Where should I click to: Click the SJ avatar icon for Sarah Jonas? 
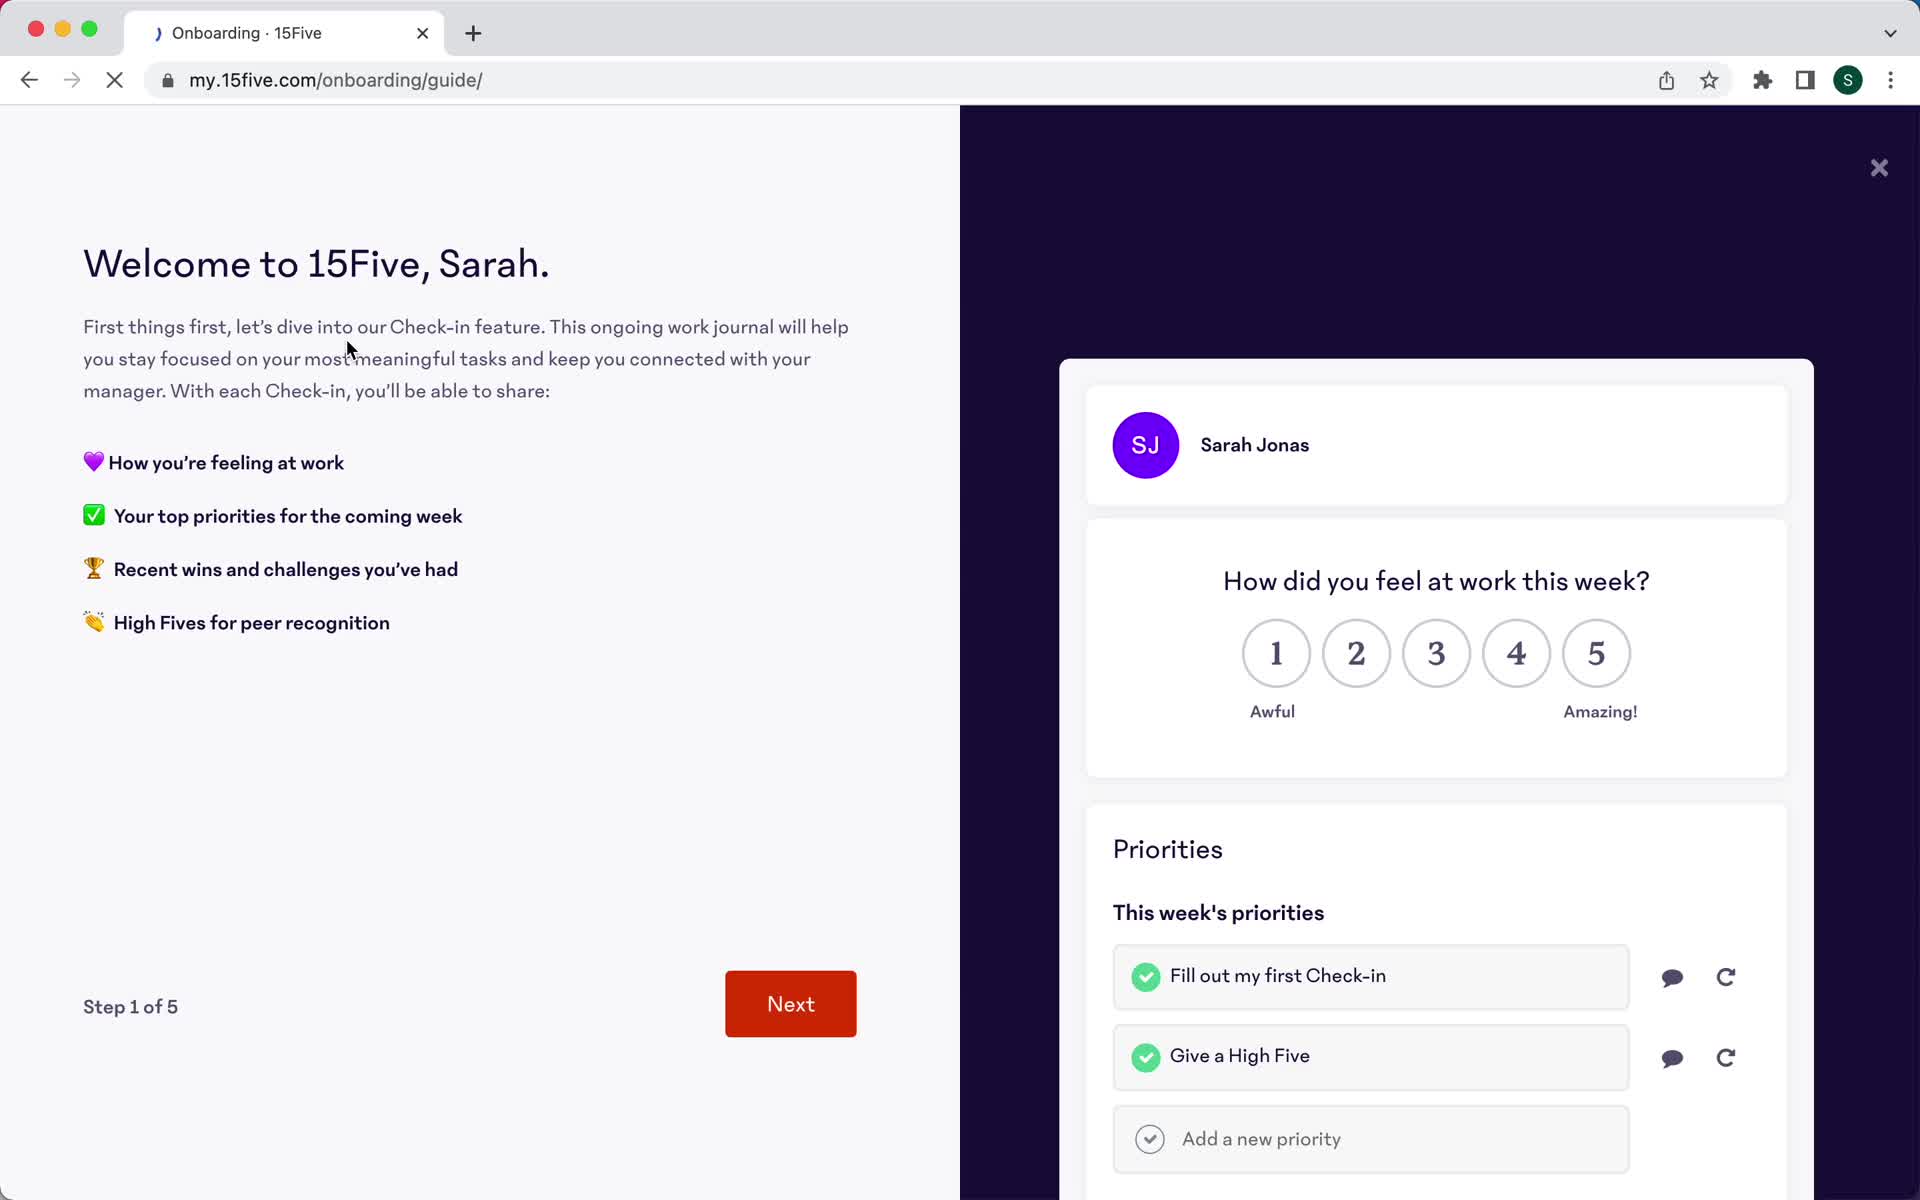[x=1145, y=444]
